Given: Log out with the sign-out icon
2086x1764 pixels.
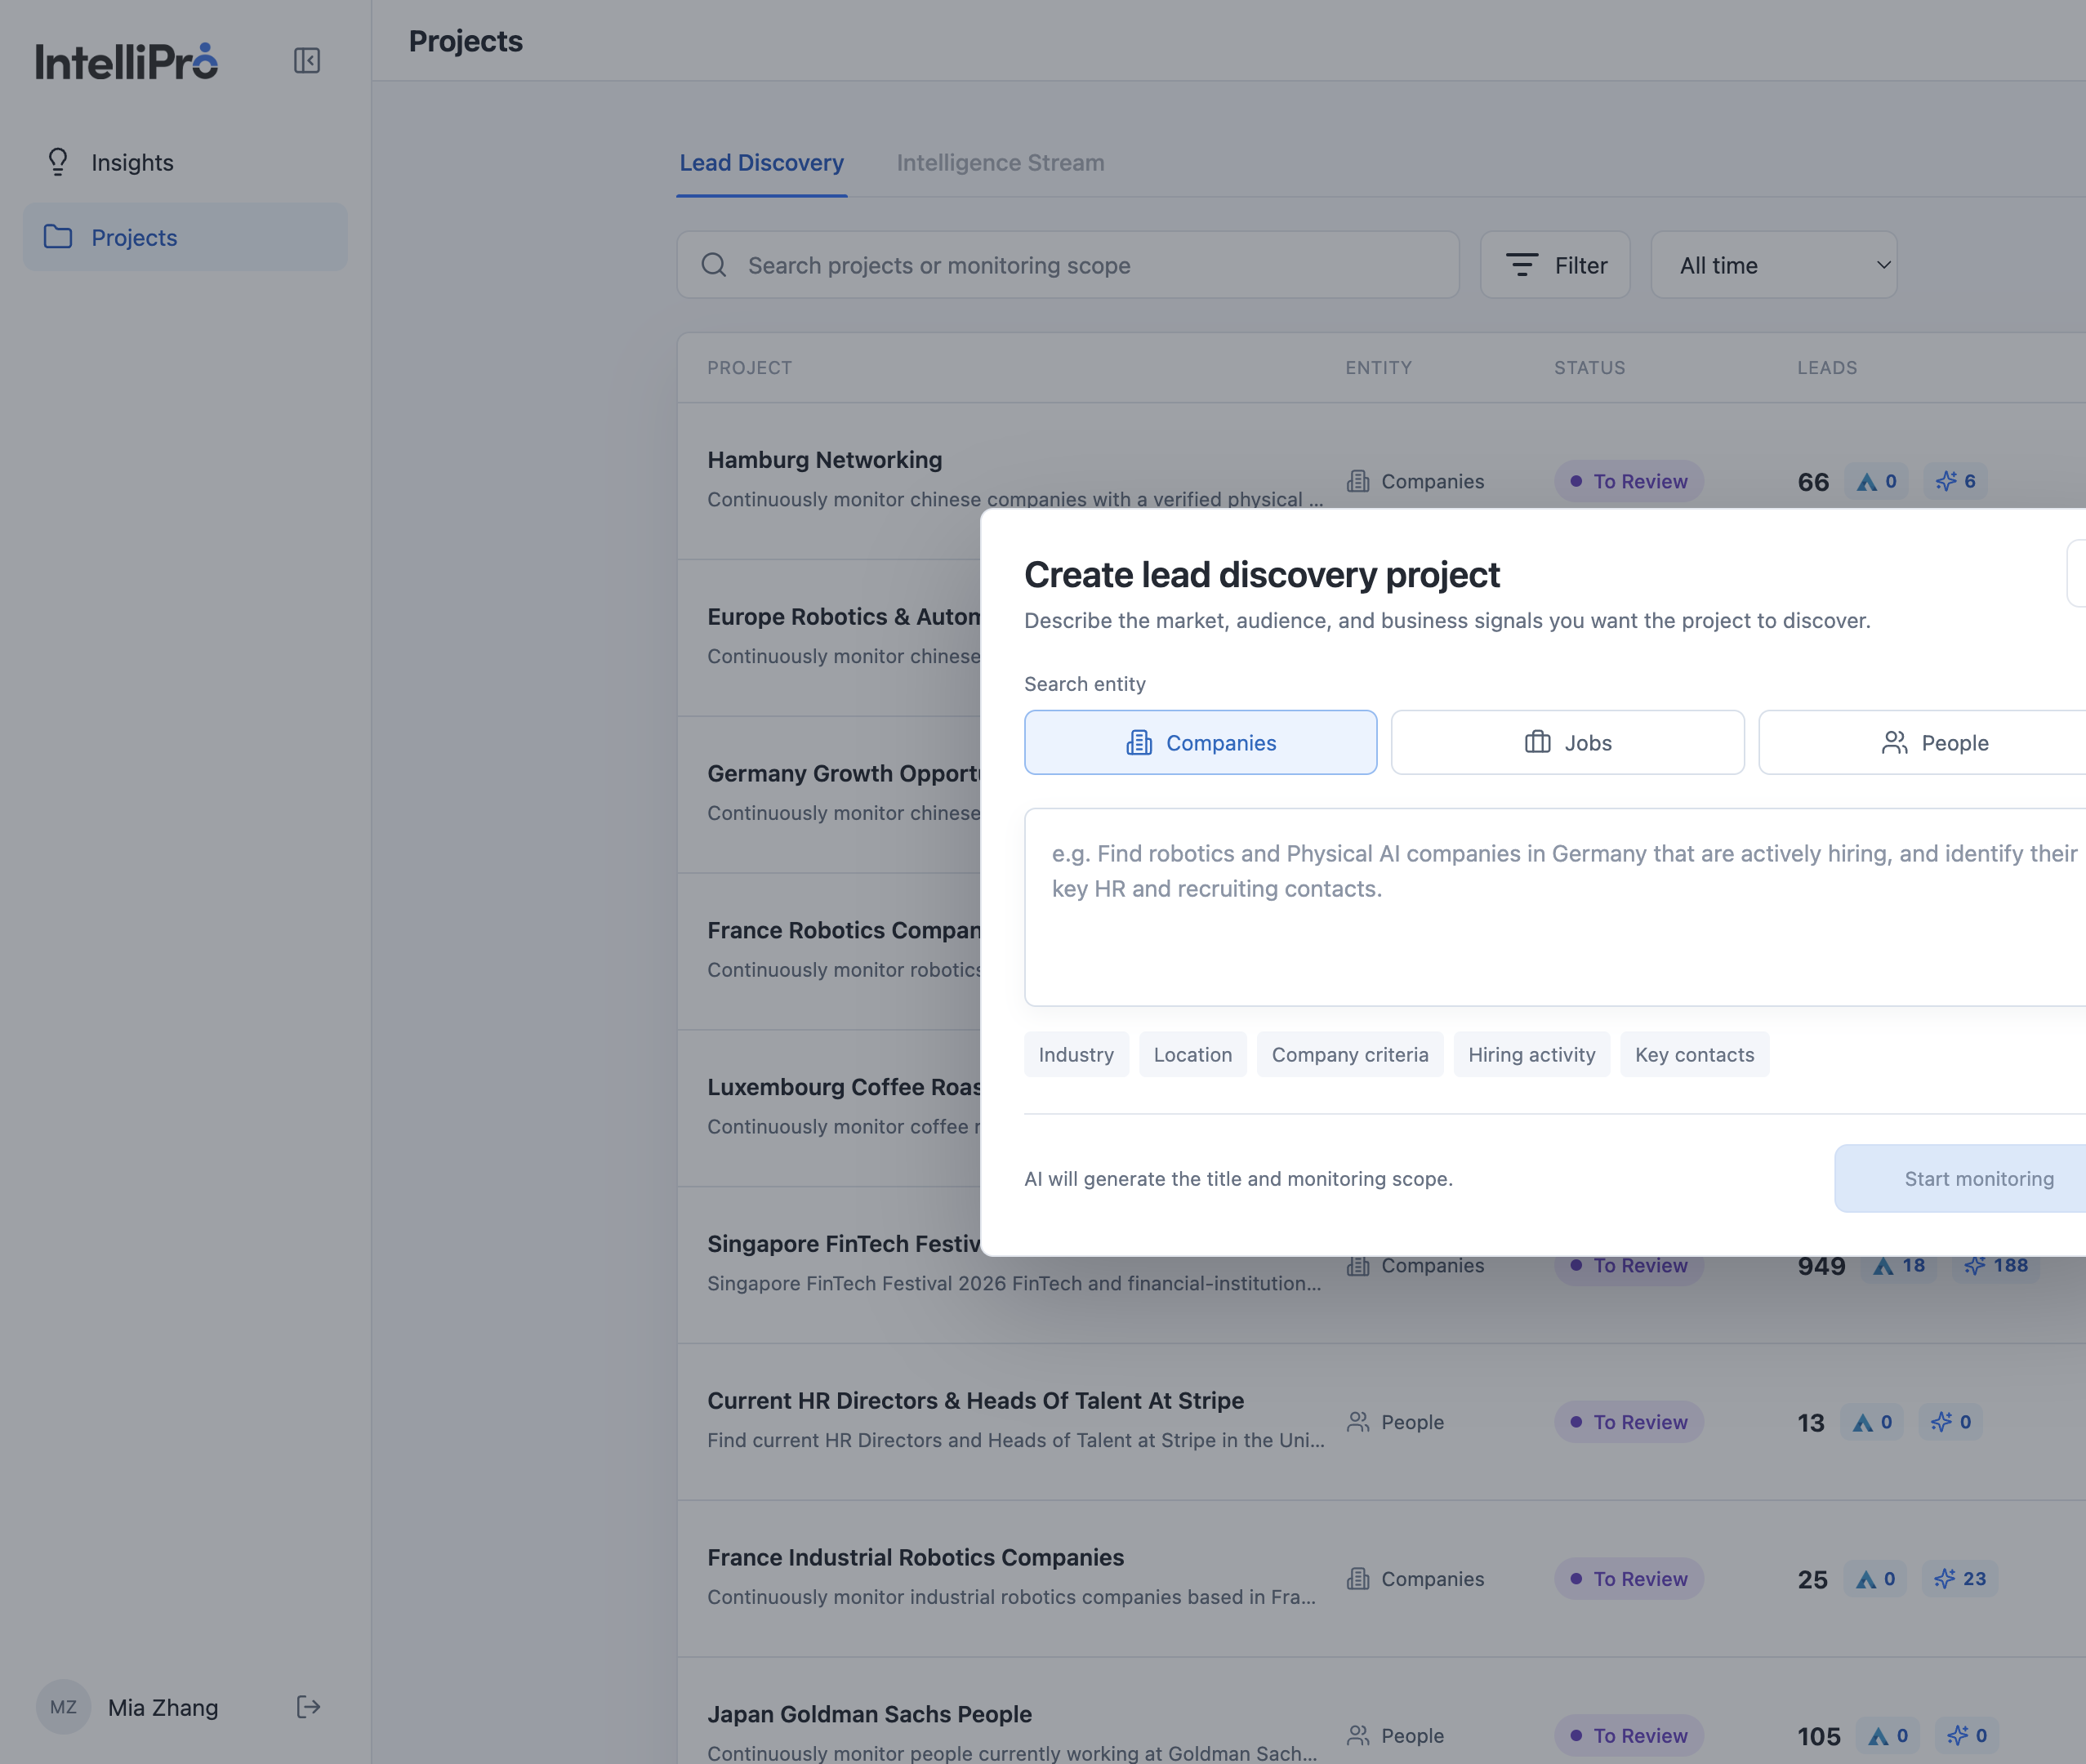Looking at the screenshot, I should pos(308,1707).
